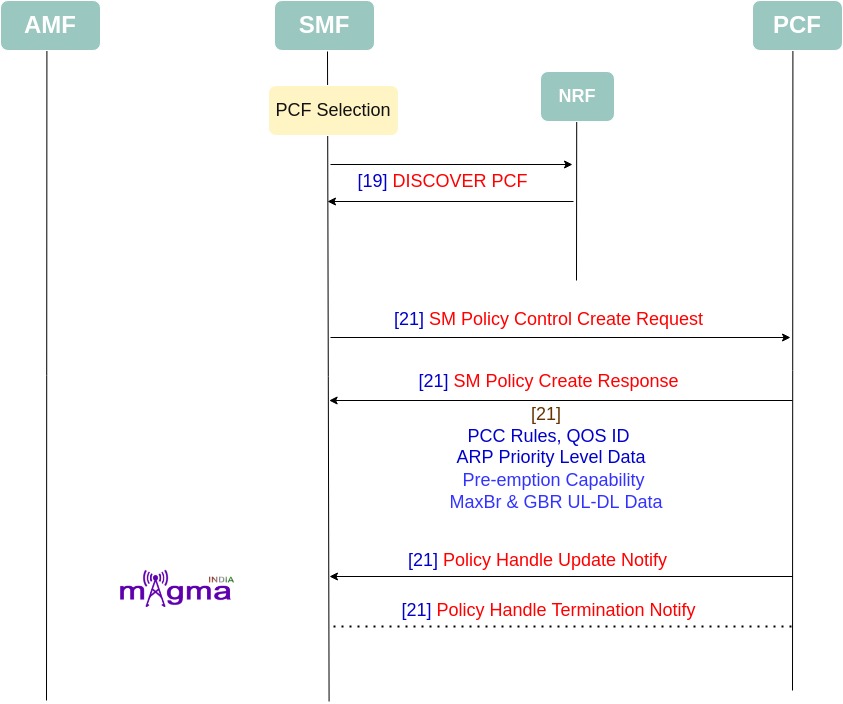Select the SMF node box
This screenshot has height=704, width=843.
(x=324, y=25)
